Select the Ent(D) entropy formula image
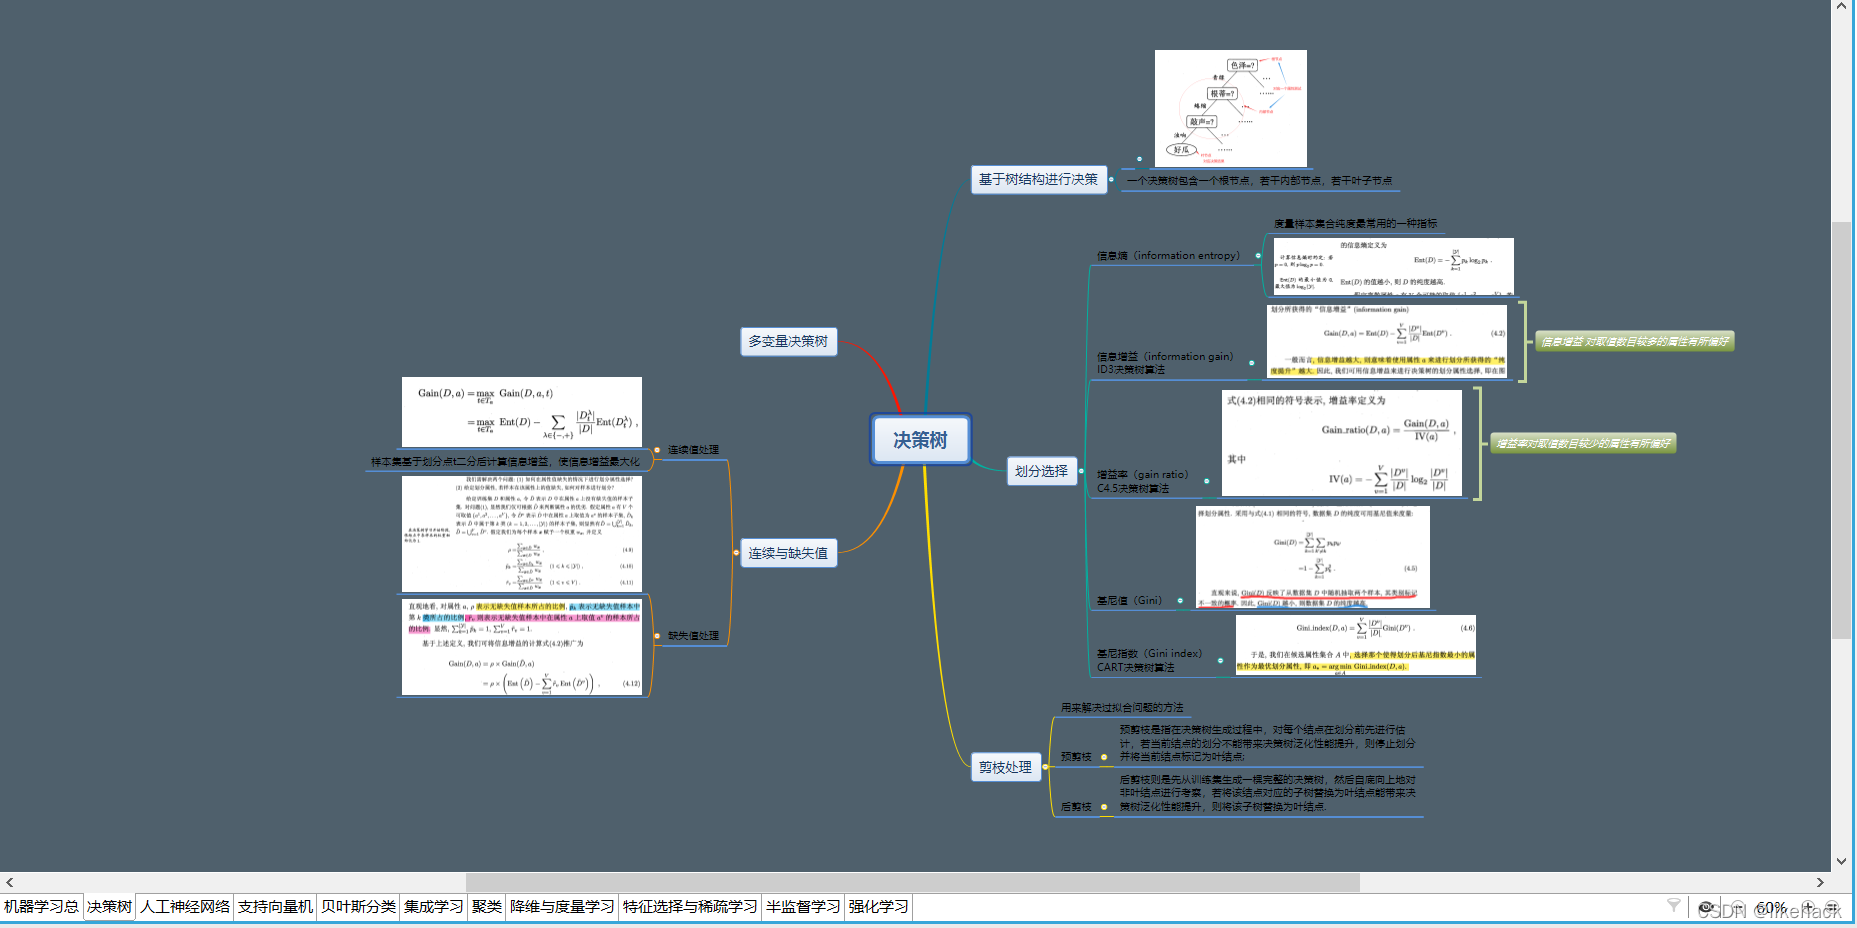The width and height of the screenshot is (1857, 928). (x=1393, y=267)
